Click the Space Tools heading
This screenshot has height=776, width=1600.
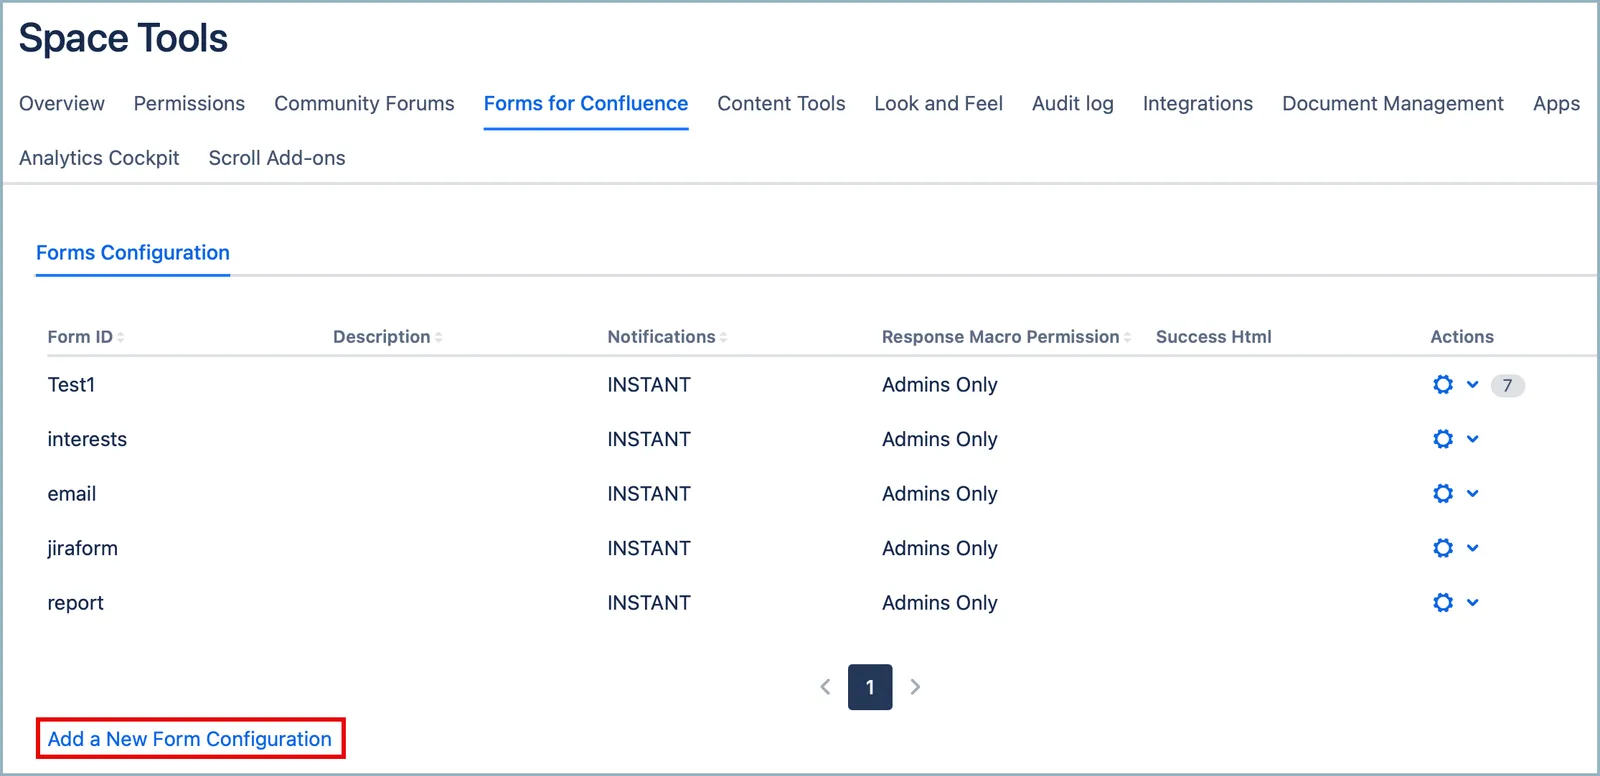click(x=123, y=38)
